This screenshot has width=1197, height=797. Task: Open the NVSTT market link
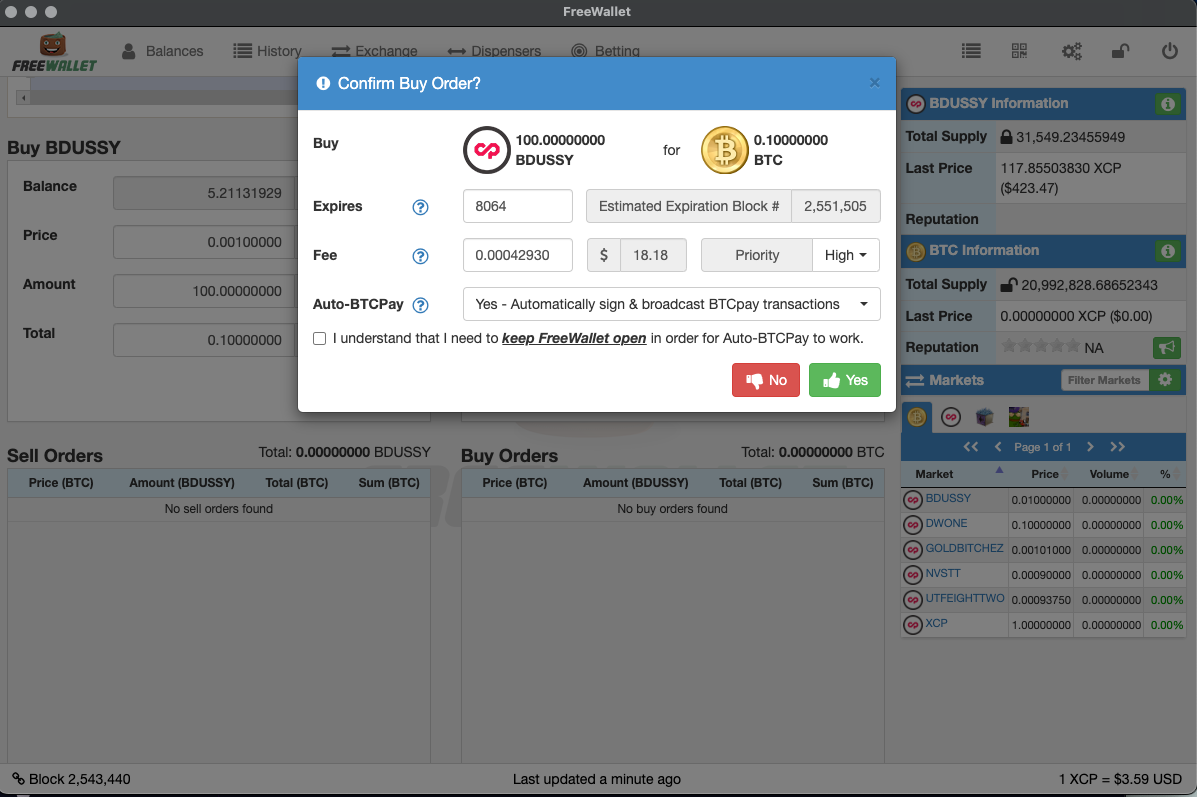click(x=943, y=573)
